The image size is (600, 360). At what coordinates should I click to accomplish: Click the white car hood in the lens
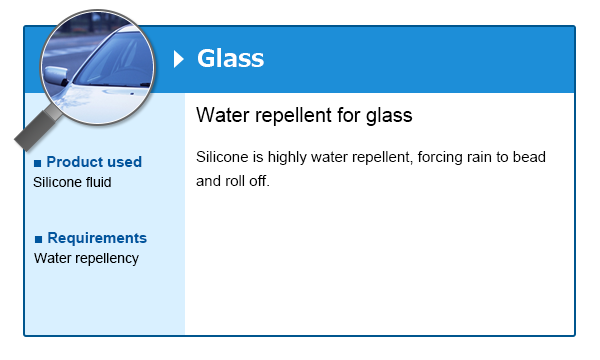[107, 101]
